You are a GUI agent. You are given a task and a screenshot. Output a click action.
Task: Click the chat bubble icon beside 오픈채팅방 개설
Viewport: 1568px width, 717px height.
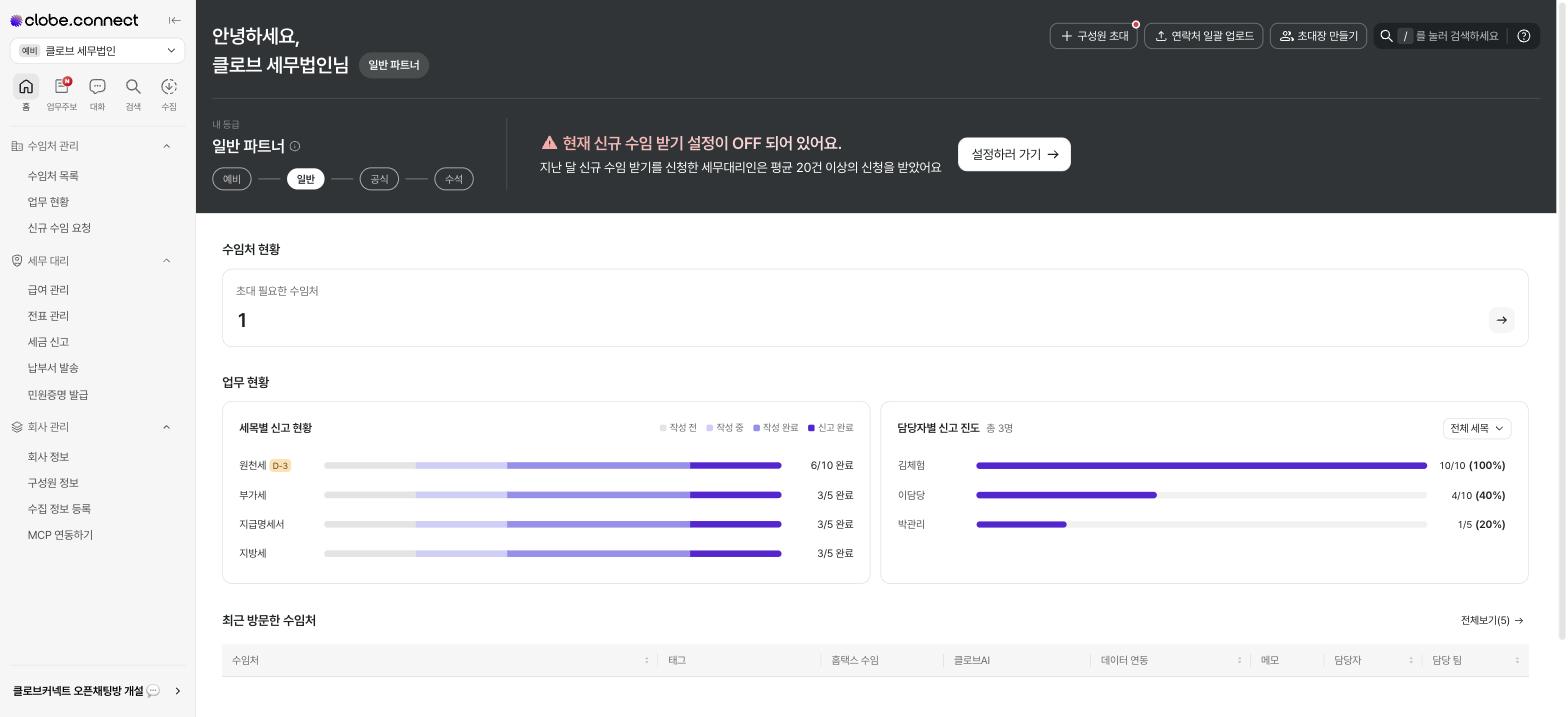coord(153,691)
